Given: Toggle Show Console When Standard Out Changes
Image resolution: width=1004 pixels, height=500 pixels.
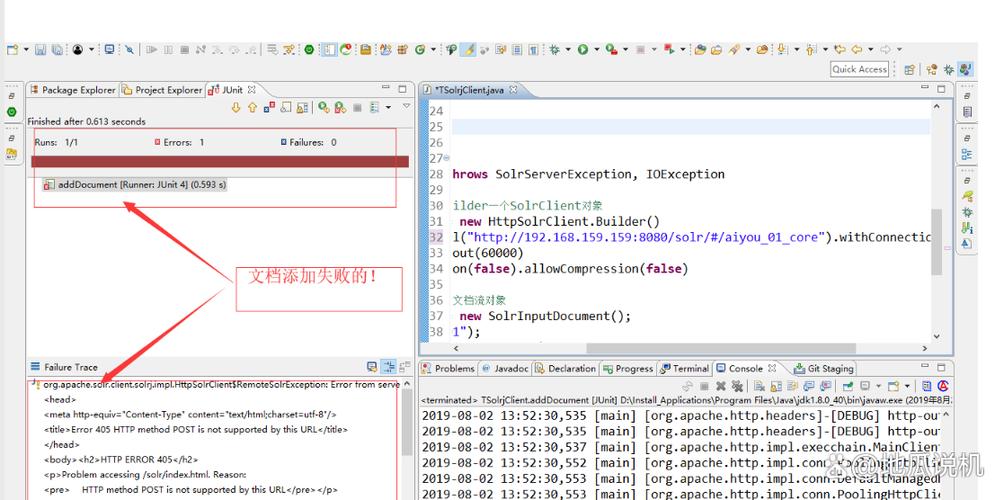Looking at the screenshot, I should pyautogui.click(x=808, y=386).
